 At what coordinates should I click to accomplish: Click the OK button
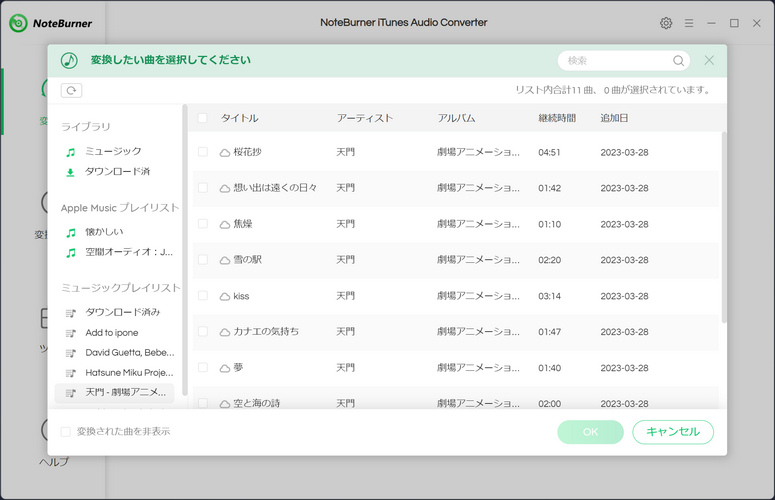click(590, 432)
